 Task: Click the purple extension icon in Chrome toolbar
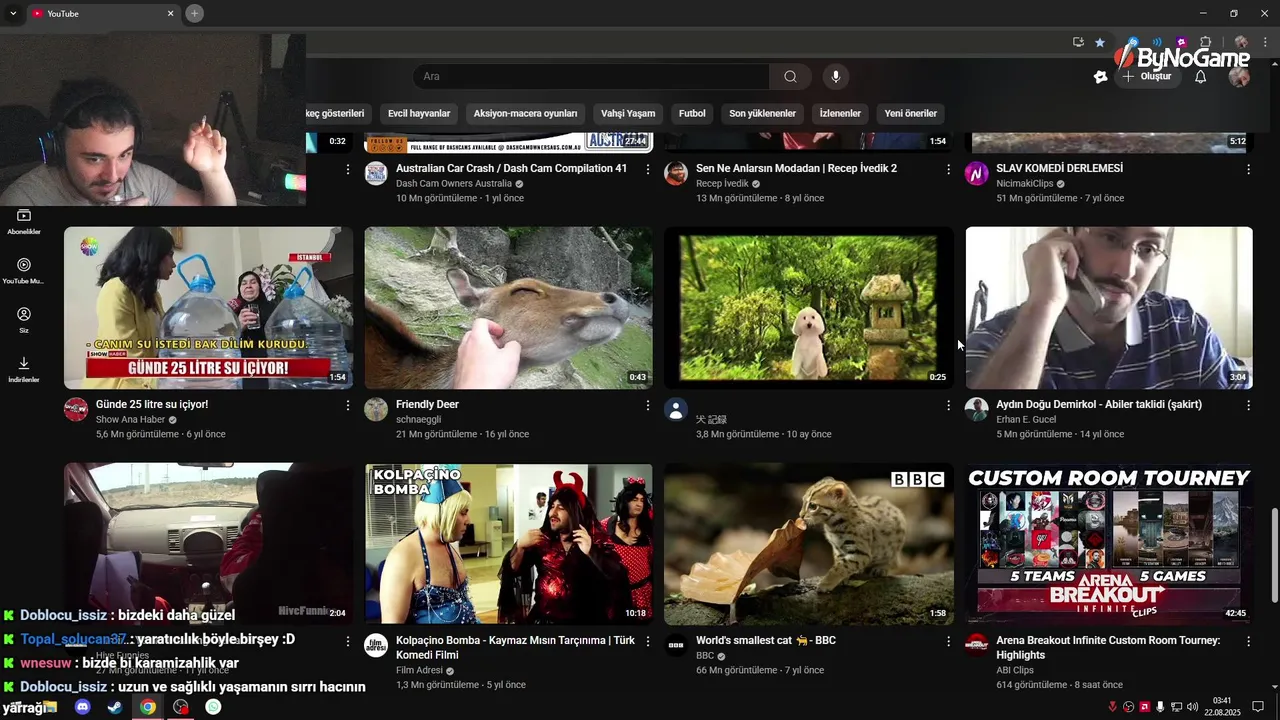coord(1181,42)
